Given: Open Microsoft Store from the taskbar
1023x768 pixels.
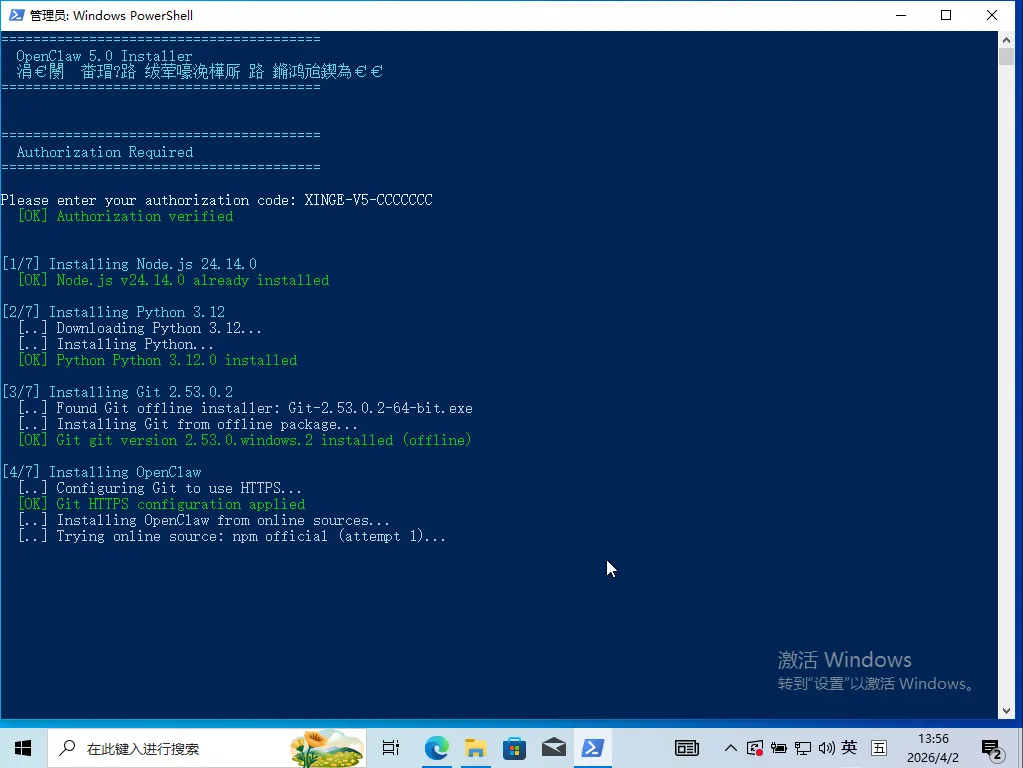Looking at the screenshot, I should 514,748.
